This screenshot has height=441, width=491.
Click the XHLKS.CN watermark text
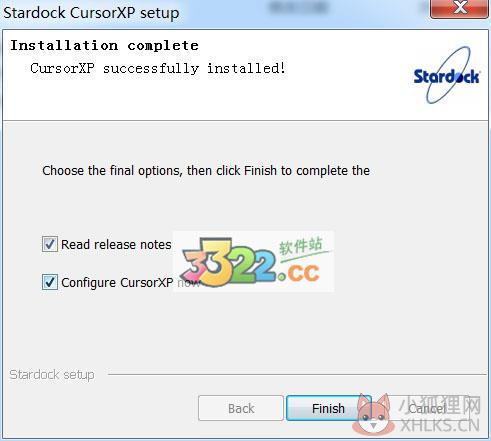click(440, 426)
